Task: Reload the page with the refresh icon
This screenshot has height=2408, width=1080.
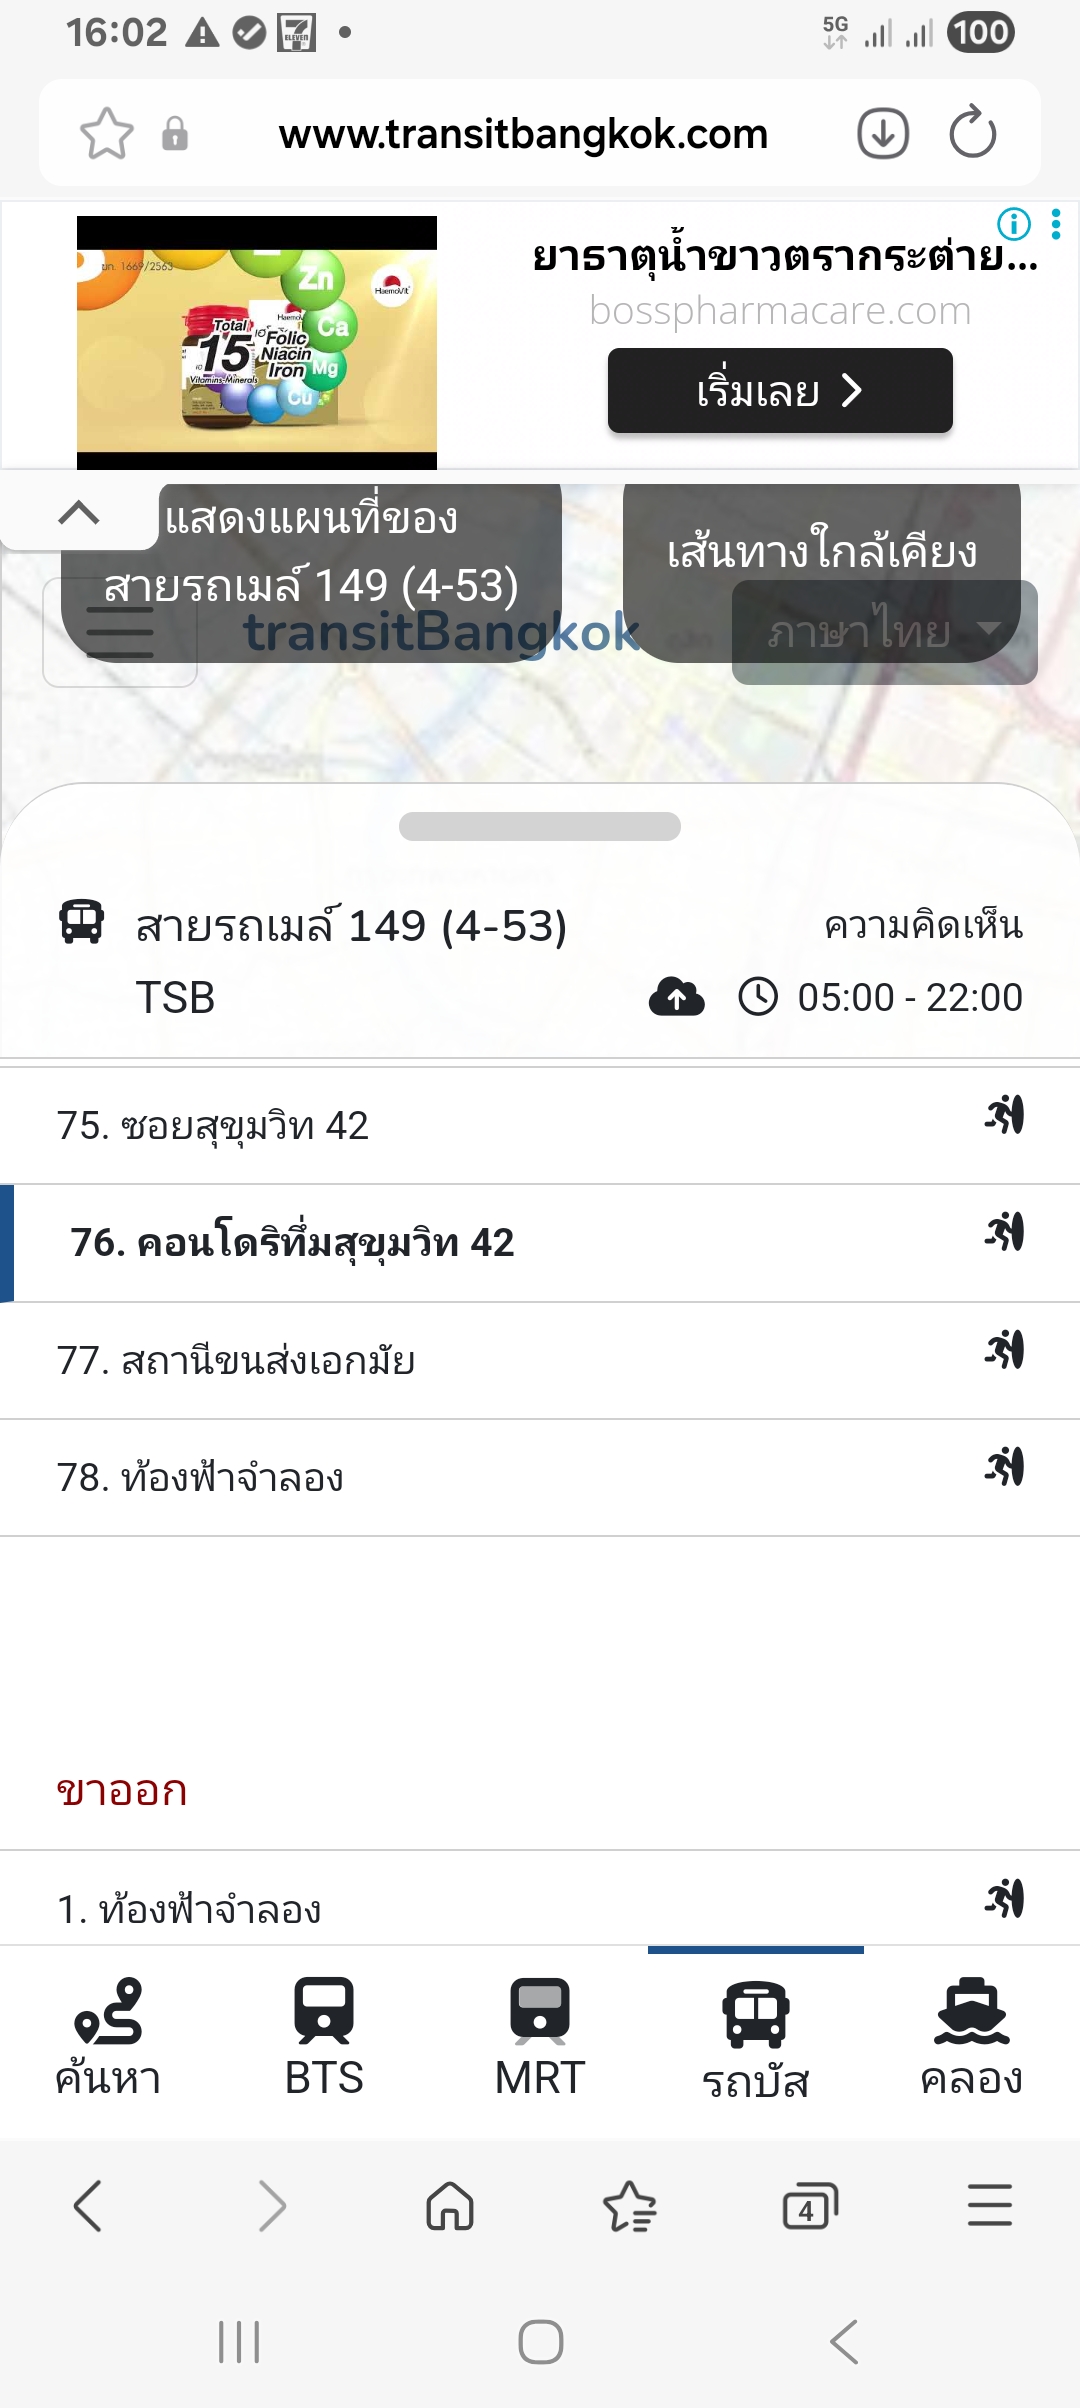Action: tap(972, 133)
